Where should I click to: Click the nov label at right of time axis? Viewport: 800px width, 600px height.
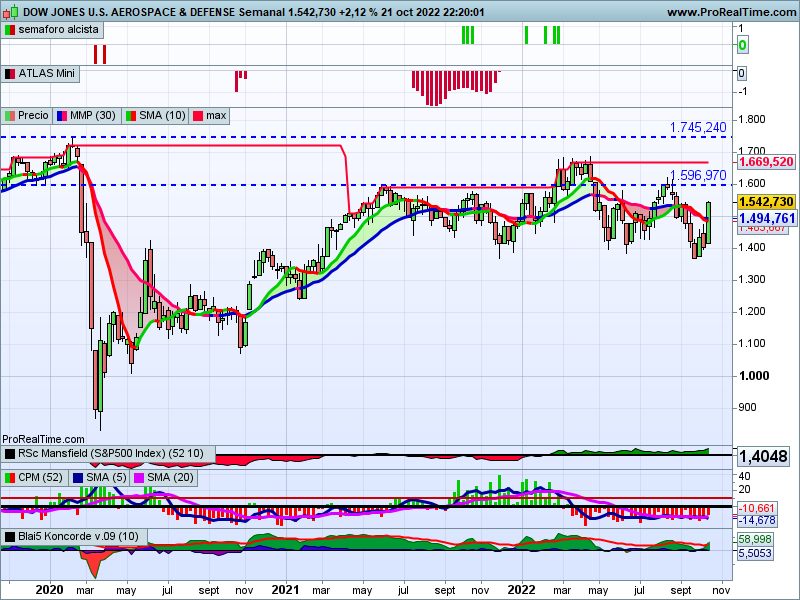tap(720, 591)
